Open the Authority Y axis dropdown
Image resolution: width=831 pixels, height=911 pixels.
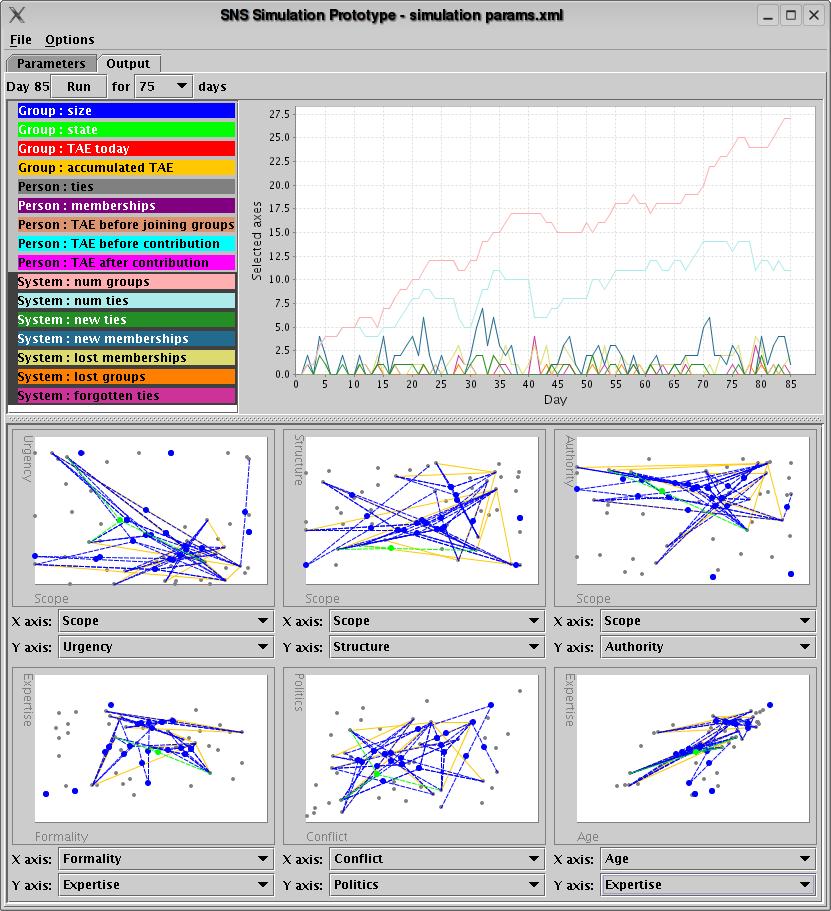coord(708,647)
